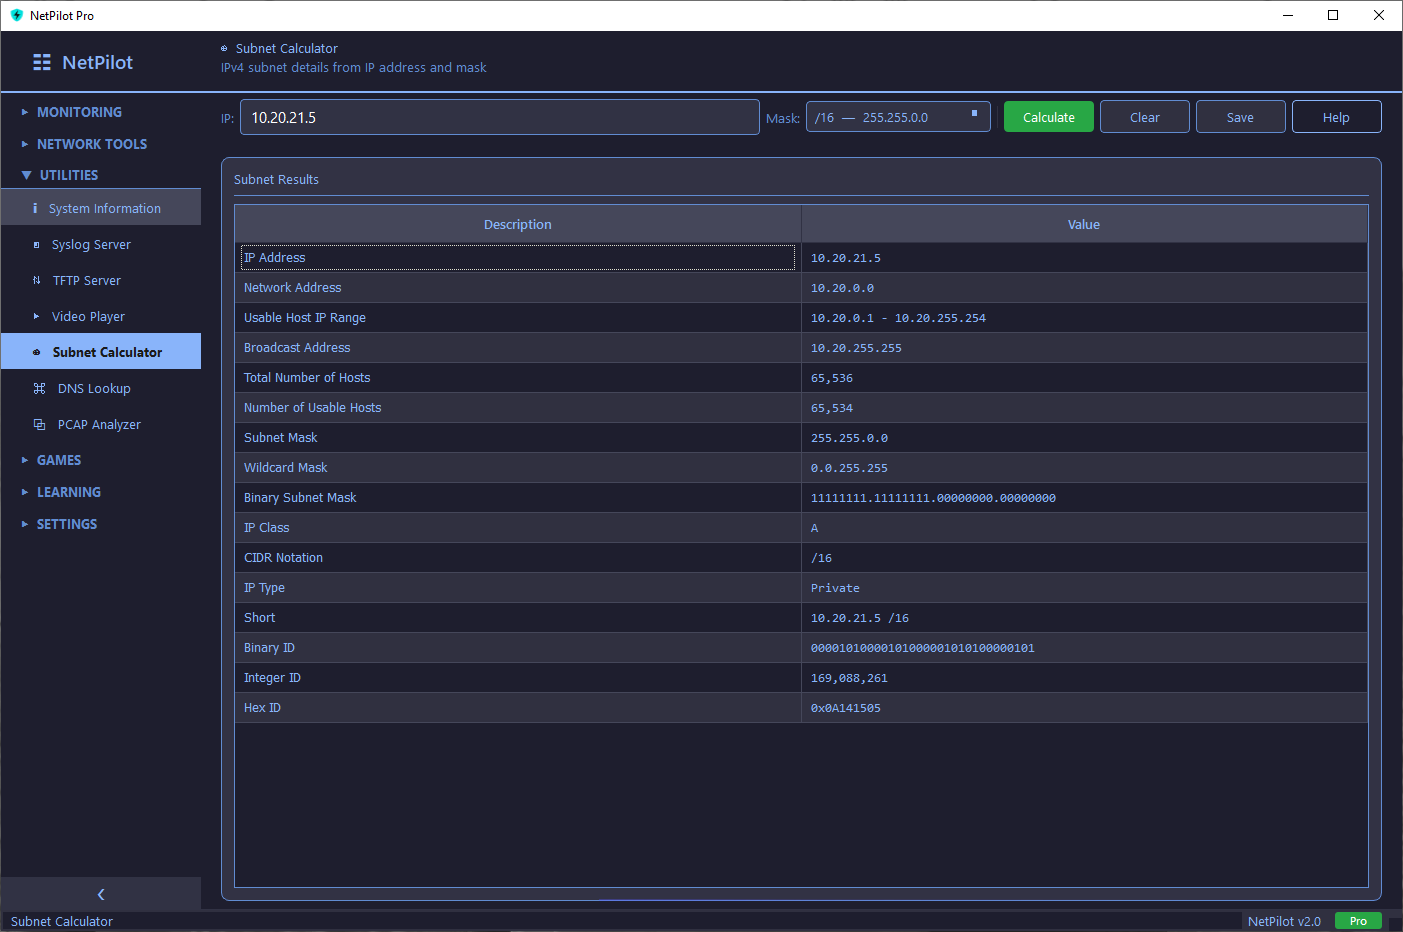Expand the GAMES section
This screenshot has height=932, width=1403.
(56, 460)
